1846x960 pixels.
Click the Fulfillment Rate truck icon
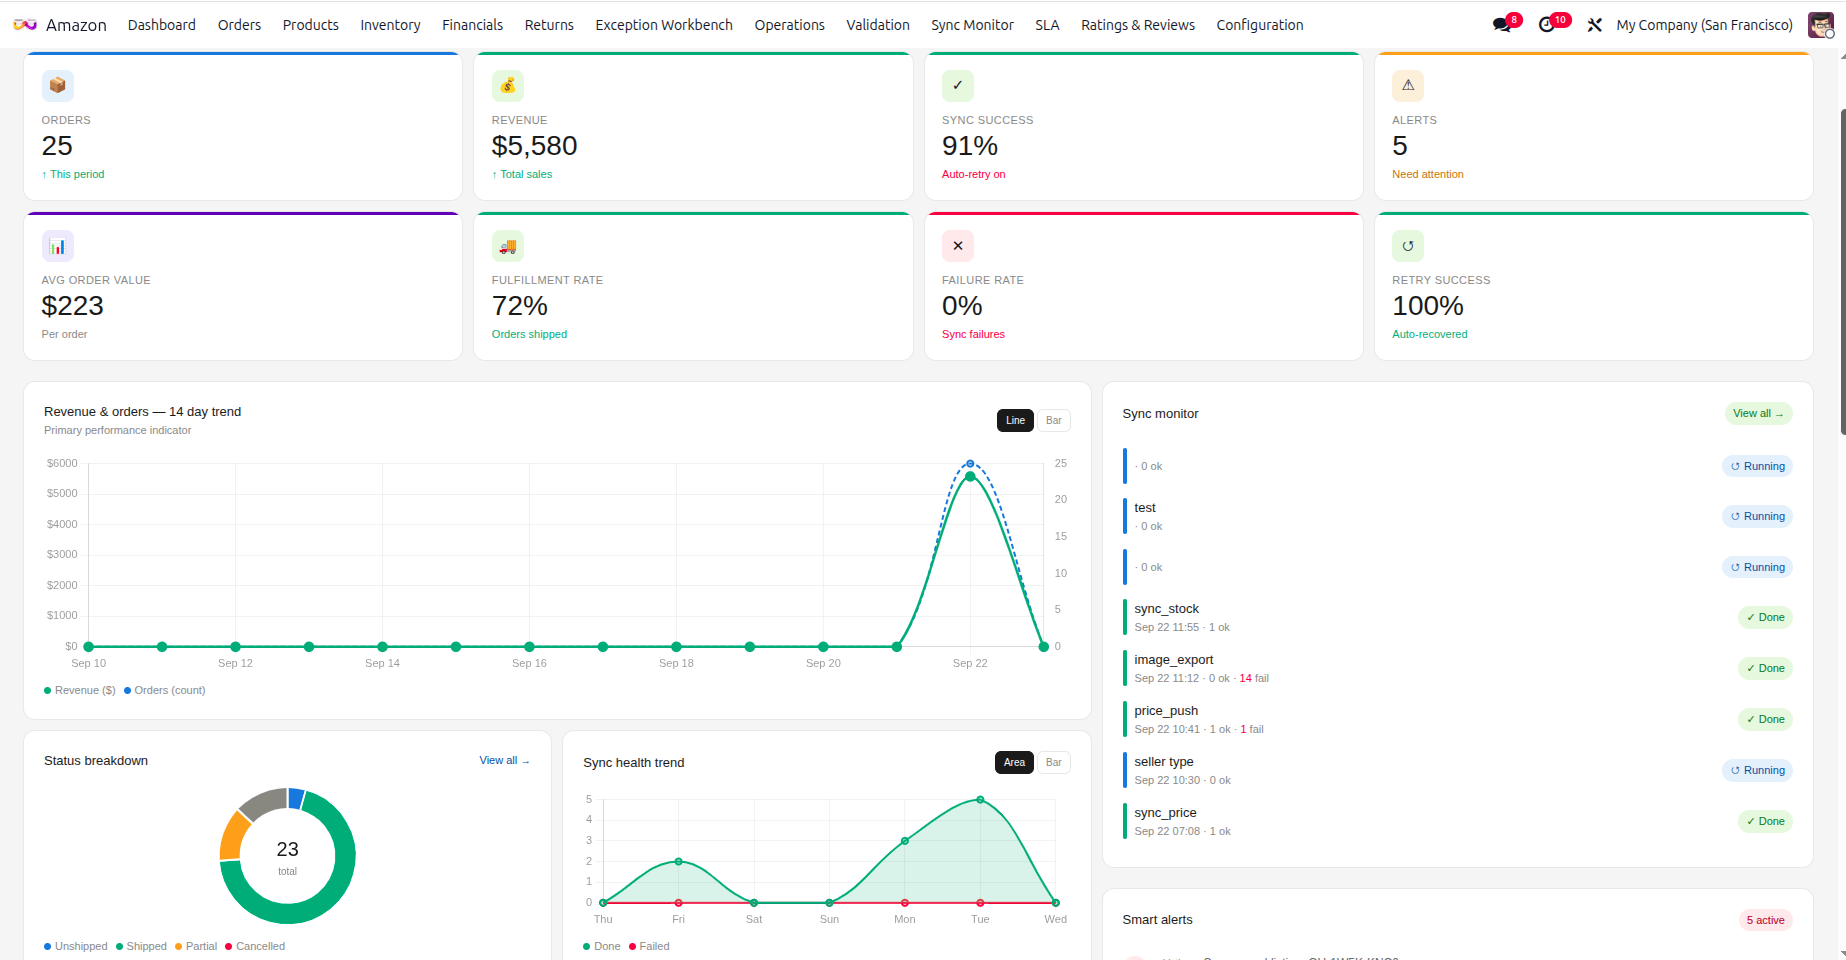[508, 246]
